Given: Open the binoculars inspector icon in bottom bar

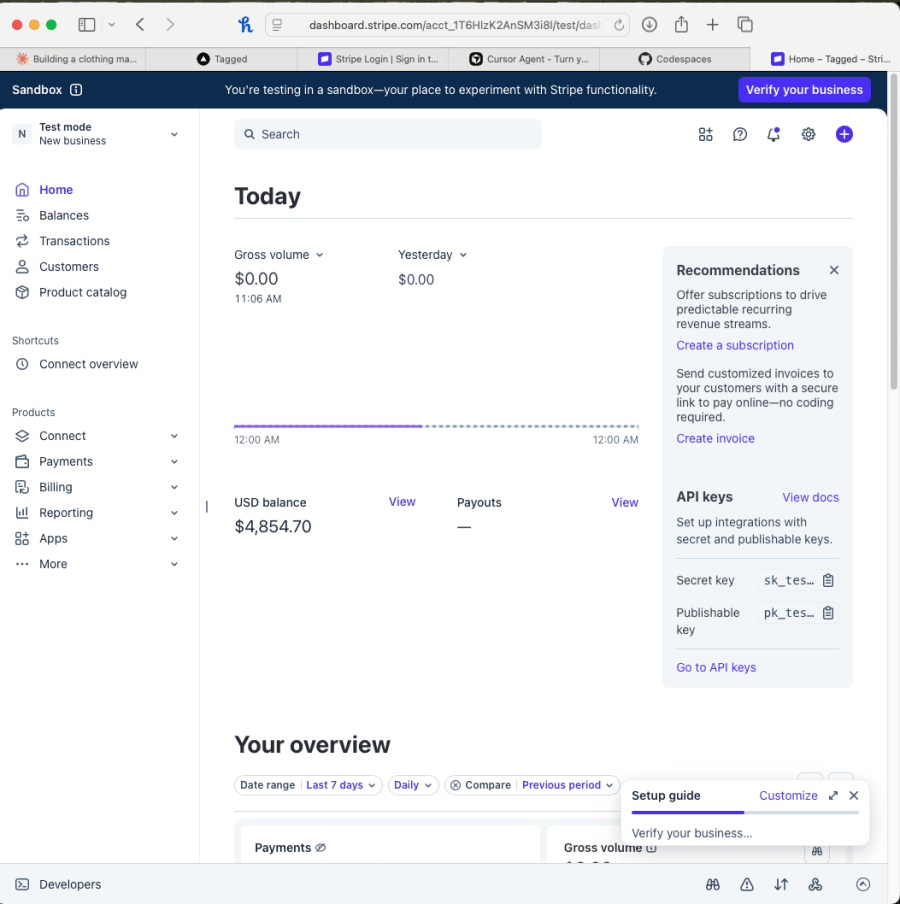Looking at the screenshot, I should click(x=713, y=884).
